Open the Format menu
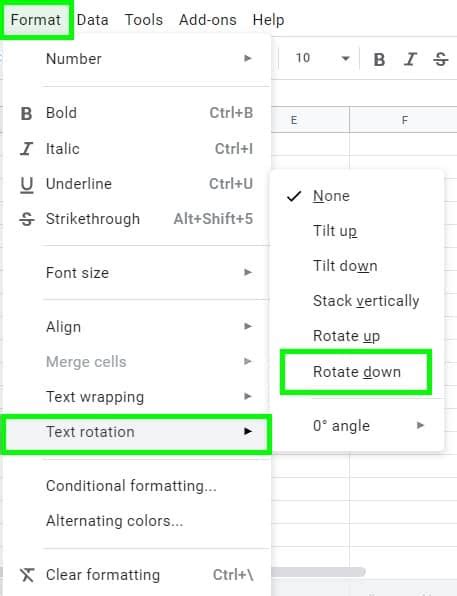The width and height of the screenshot is (457, 596). [x=36, y=19]
